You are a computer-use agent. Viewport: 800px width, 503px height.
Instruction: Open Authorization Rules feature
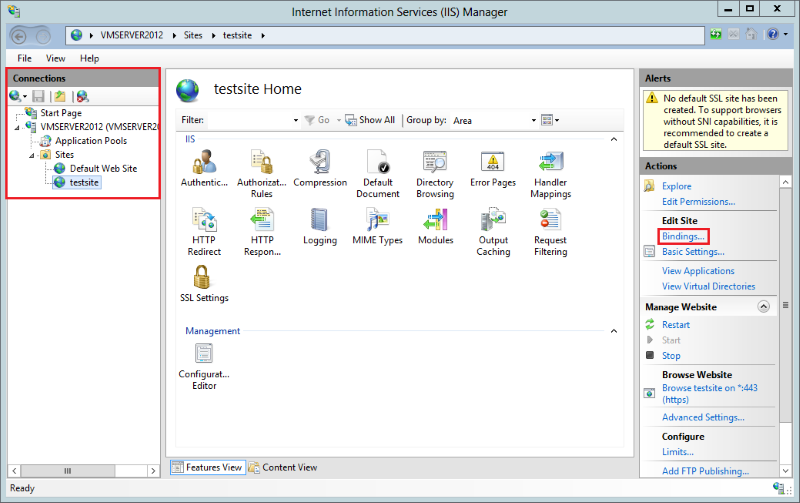click(x=261, y=173)
